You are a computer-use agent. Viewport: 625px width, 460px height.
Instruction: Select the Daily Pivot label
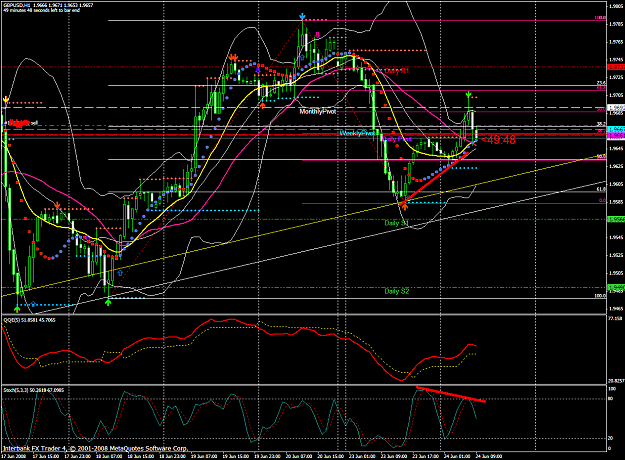pyautogui.click(x=397, y=139)
